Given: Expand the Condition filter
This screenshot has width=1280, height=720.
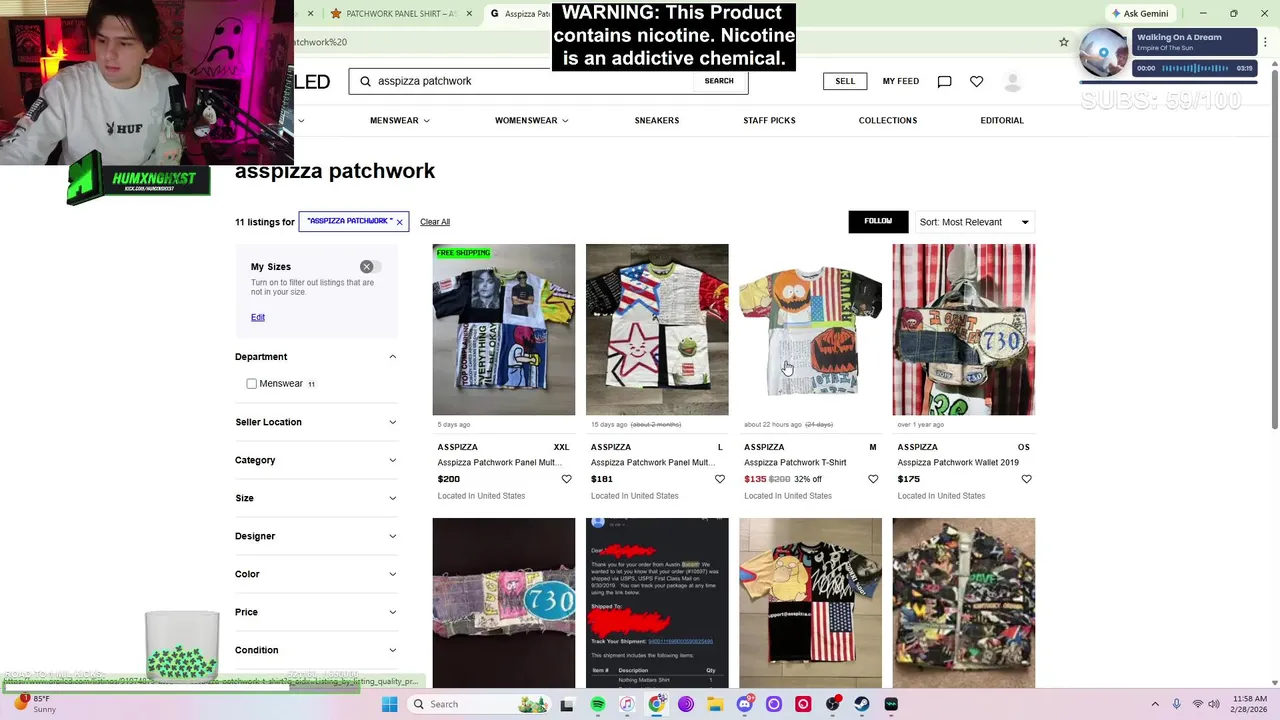Looking at the screenshot, I should coord(316,650).
